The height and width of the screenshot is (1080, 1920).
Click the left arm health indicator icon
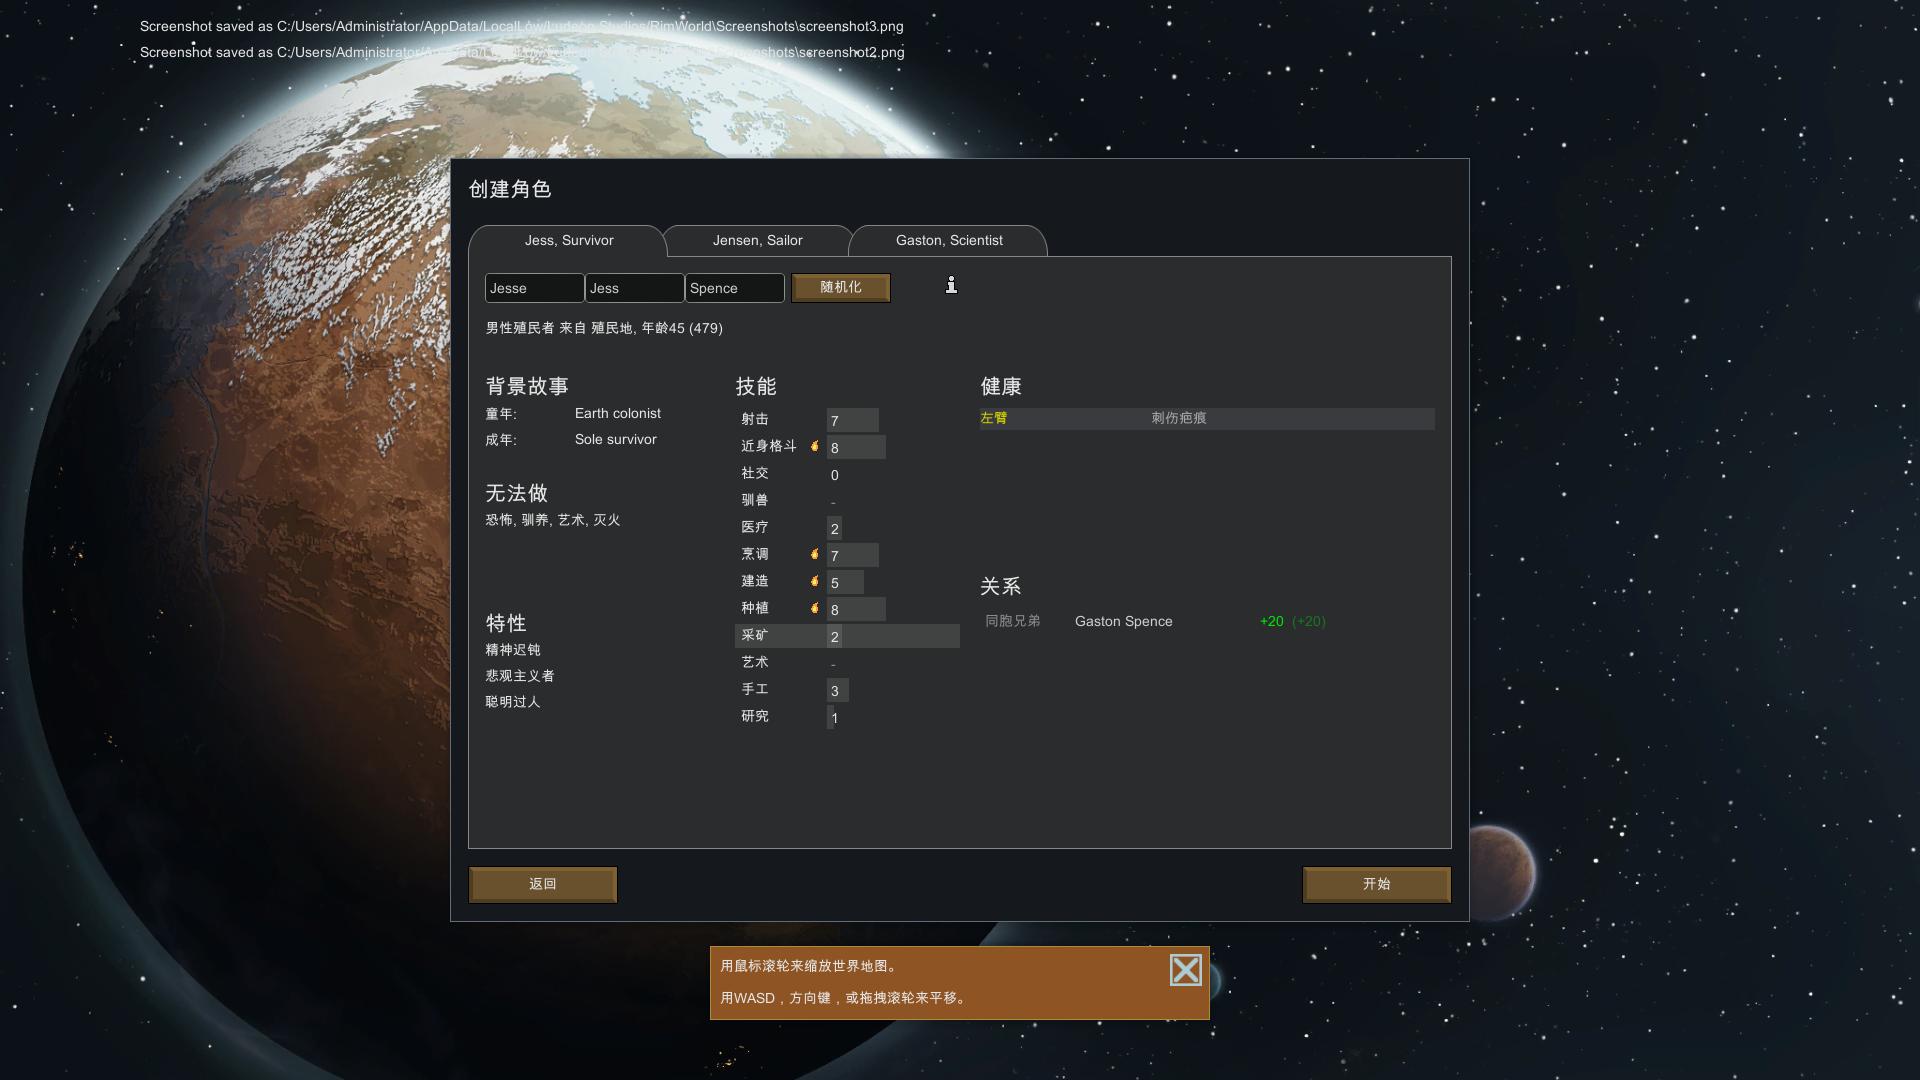coord(994,418)
